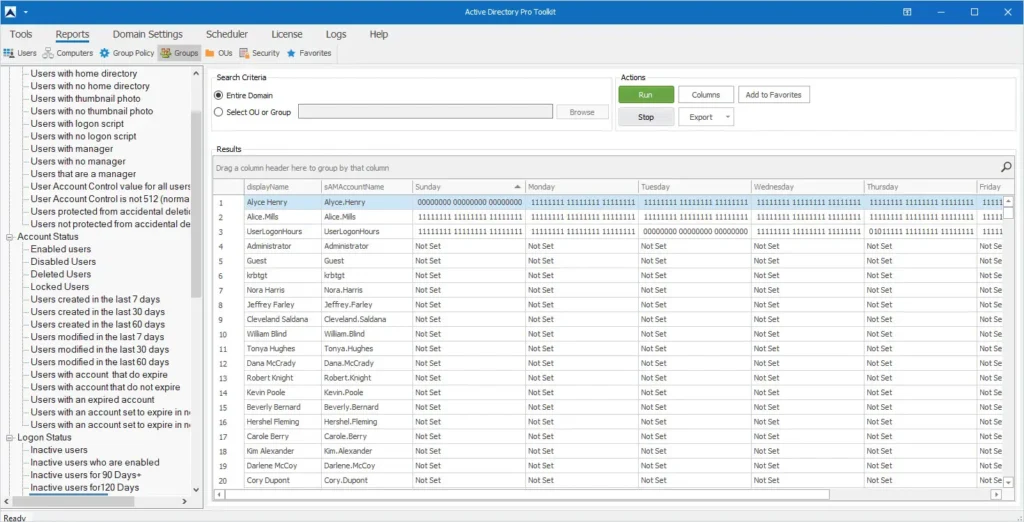1024x522 pixels.
Task: Click the tree panel scroll-up arrow
Action: click(x=196, y=73)
